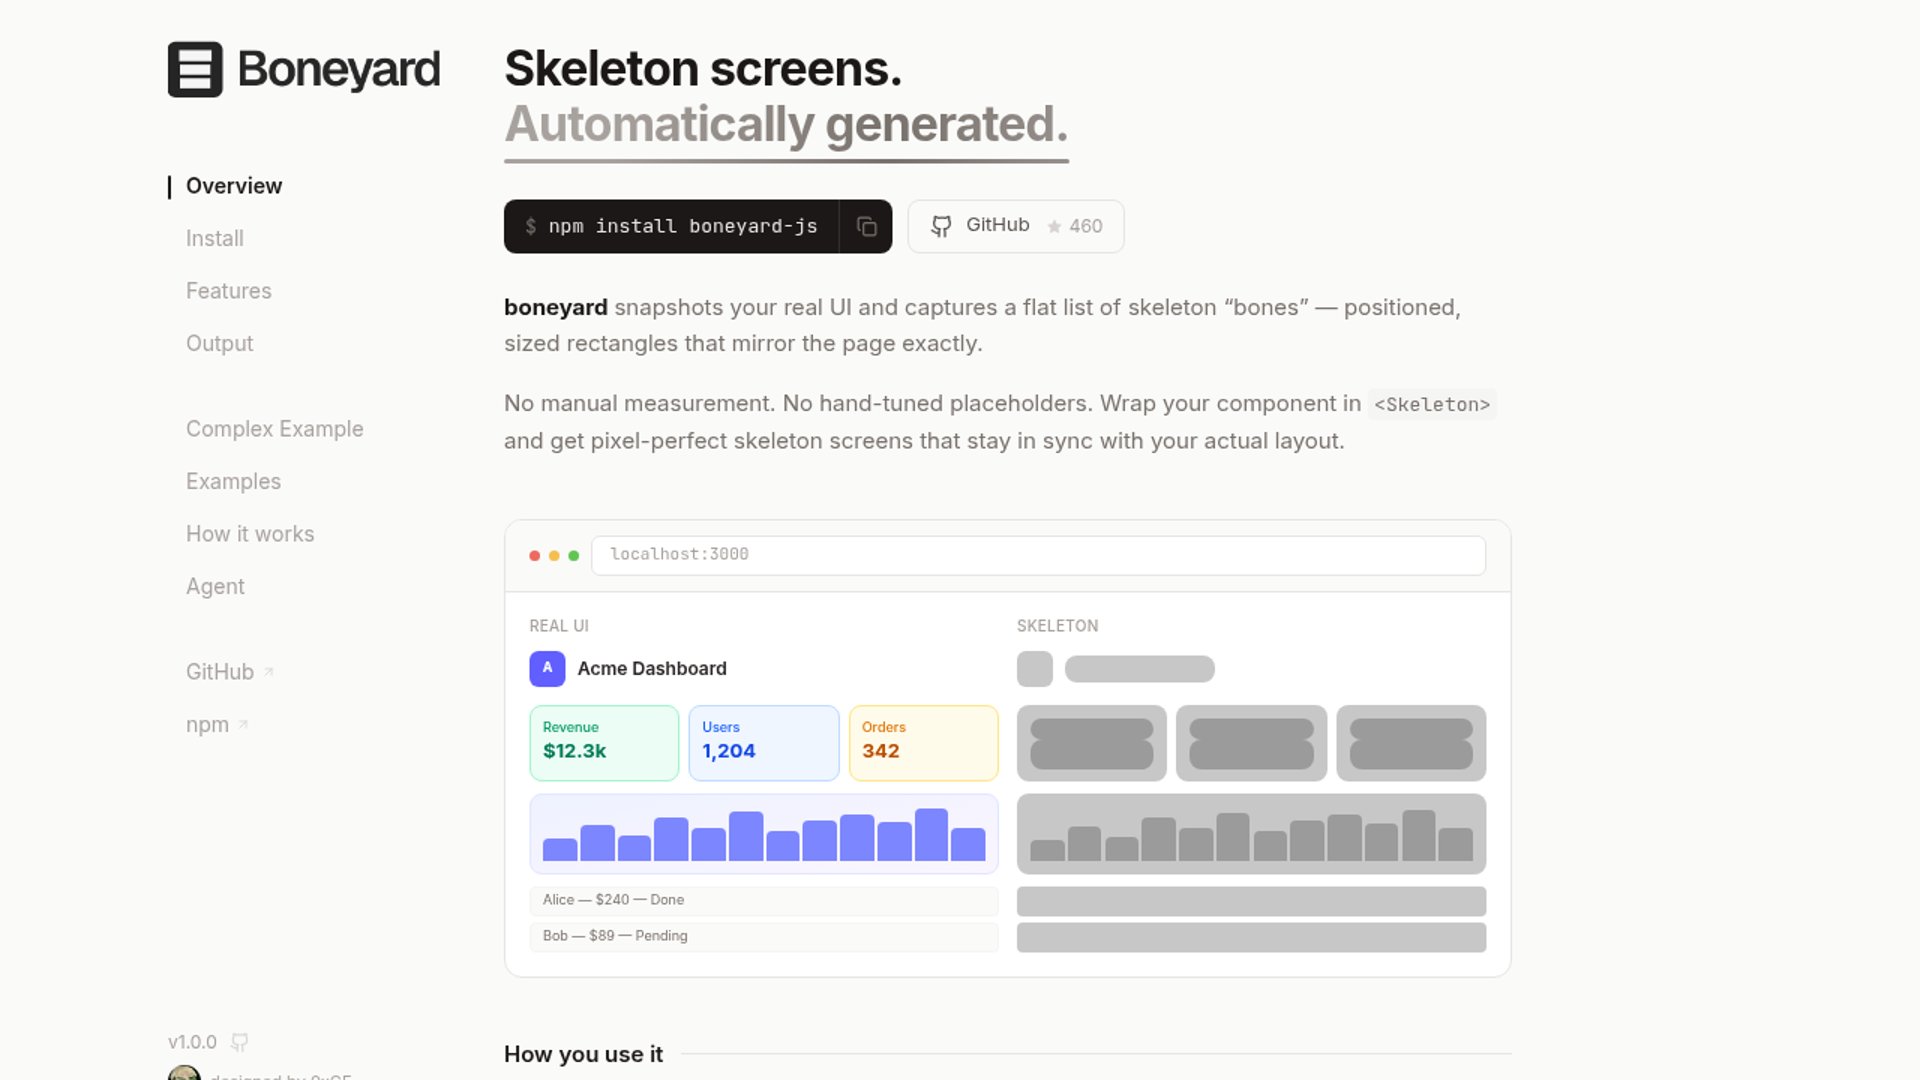Go to the Overview section
The width and height of the screenshot is (1920, 1080).
point(234,186)
